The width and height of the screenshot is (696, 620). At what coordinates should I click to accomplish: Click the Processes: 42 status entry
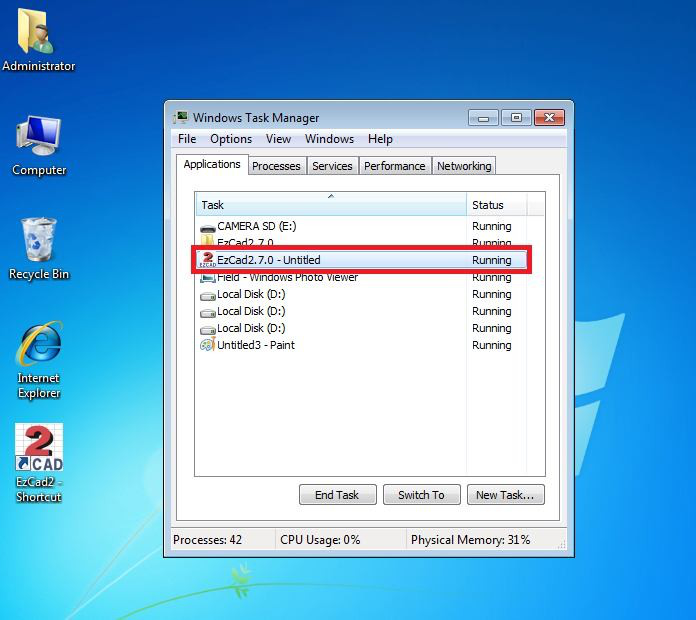click(207, 540)
